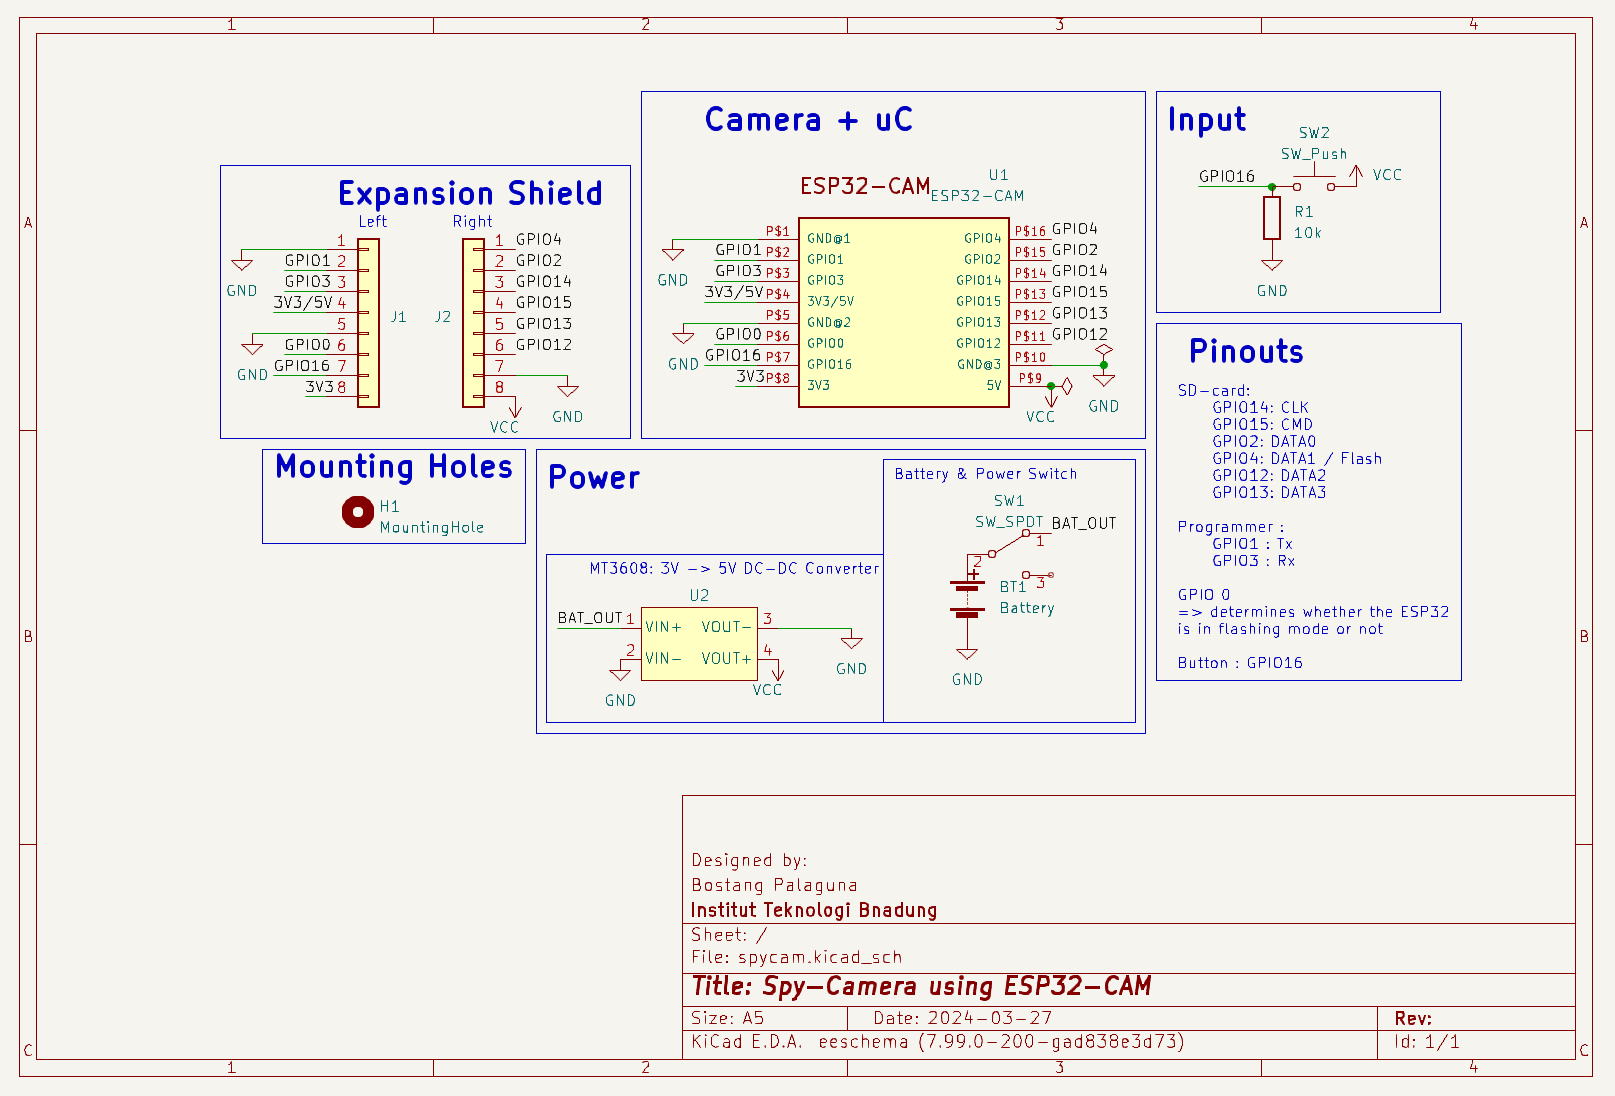The height and width of the screenshot is (1096, 1615).
Task: Click the 'GPIO3 : Rx' programmer line
Action: click(x=1253, y=561)
